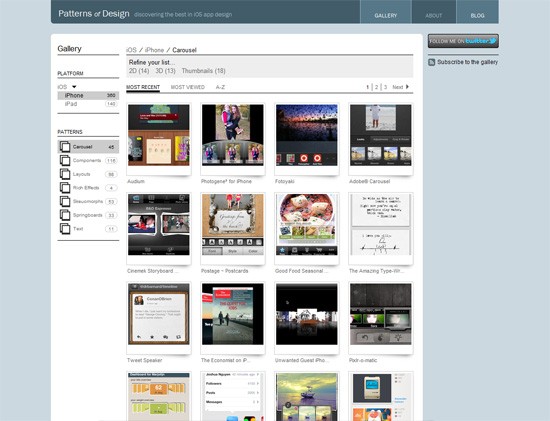Open the Cinemek Storyboard thumbnail

point(159,225)
